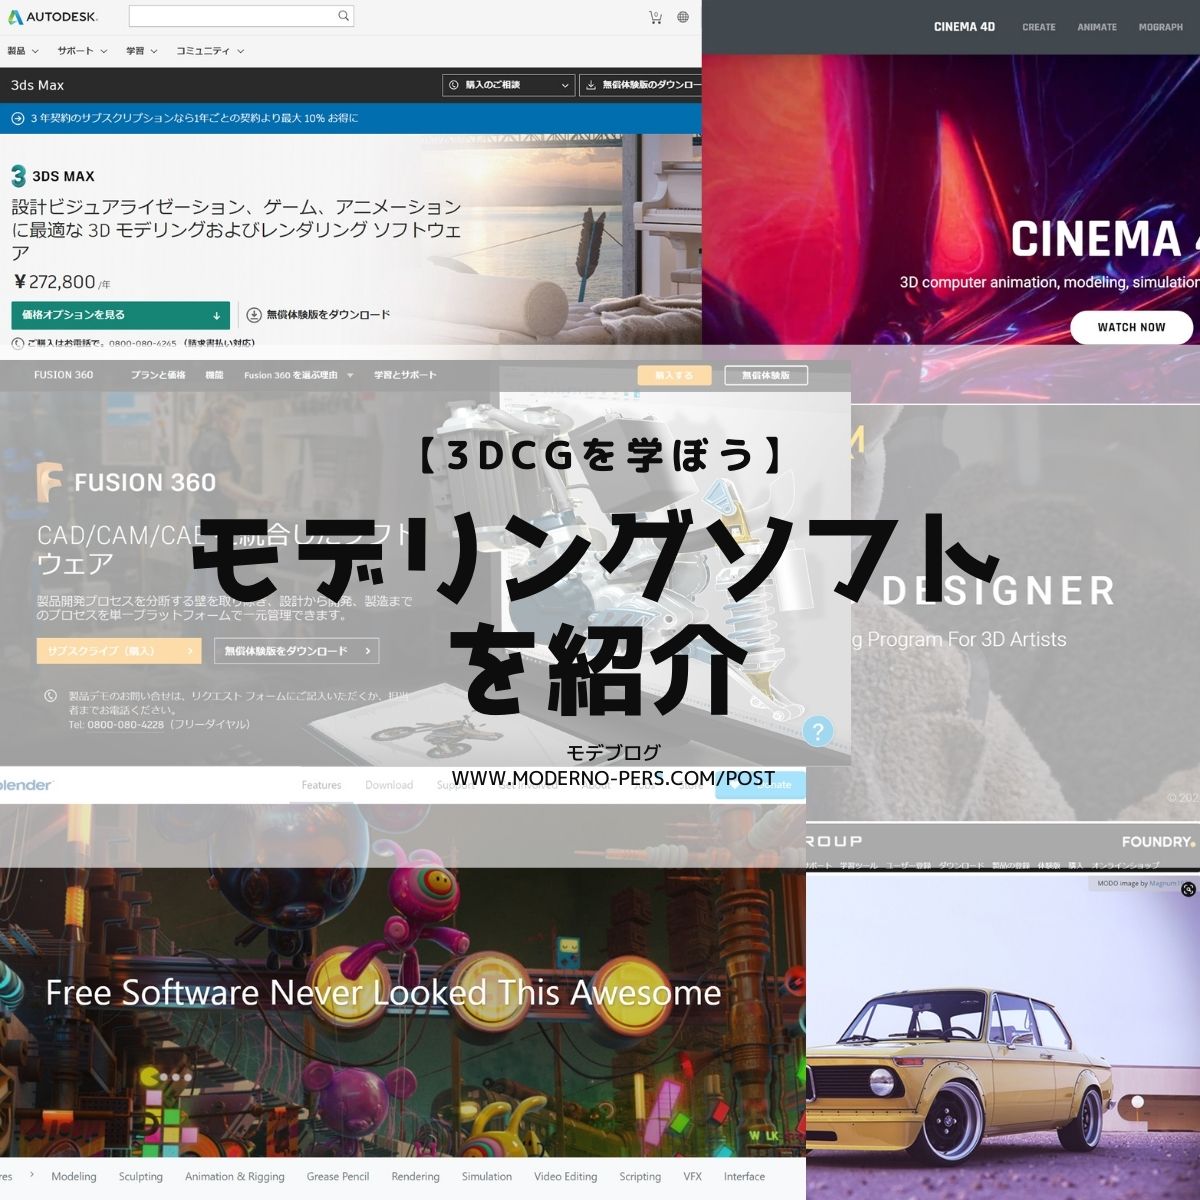Open the Download tab on the Blender site
1200x1200 pixels.
click(389, 785)
